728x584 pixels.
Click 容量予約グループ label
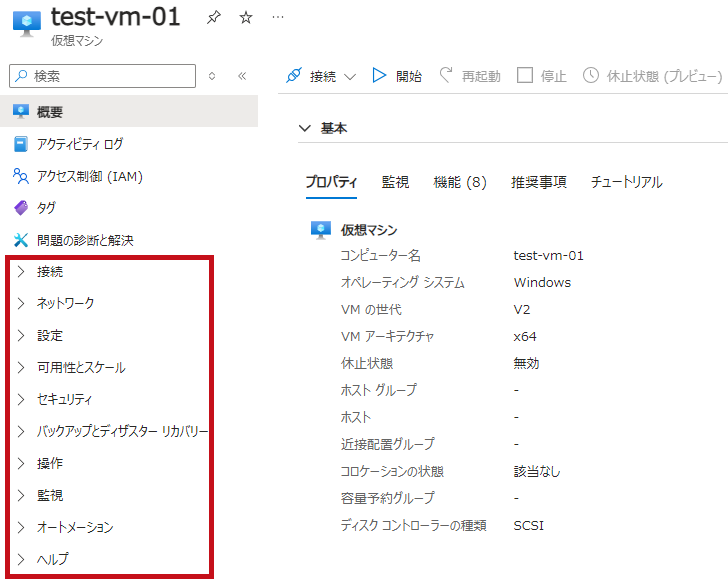coord(388,499)
